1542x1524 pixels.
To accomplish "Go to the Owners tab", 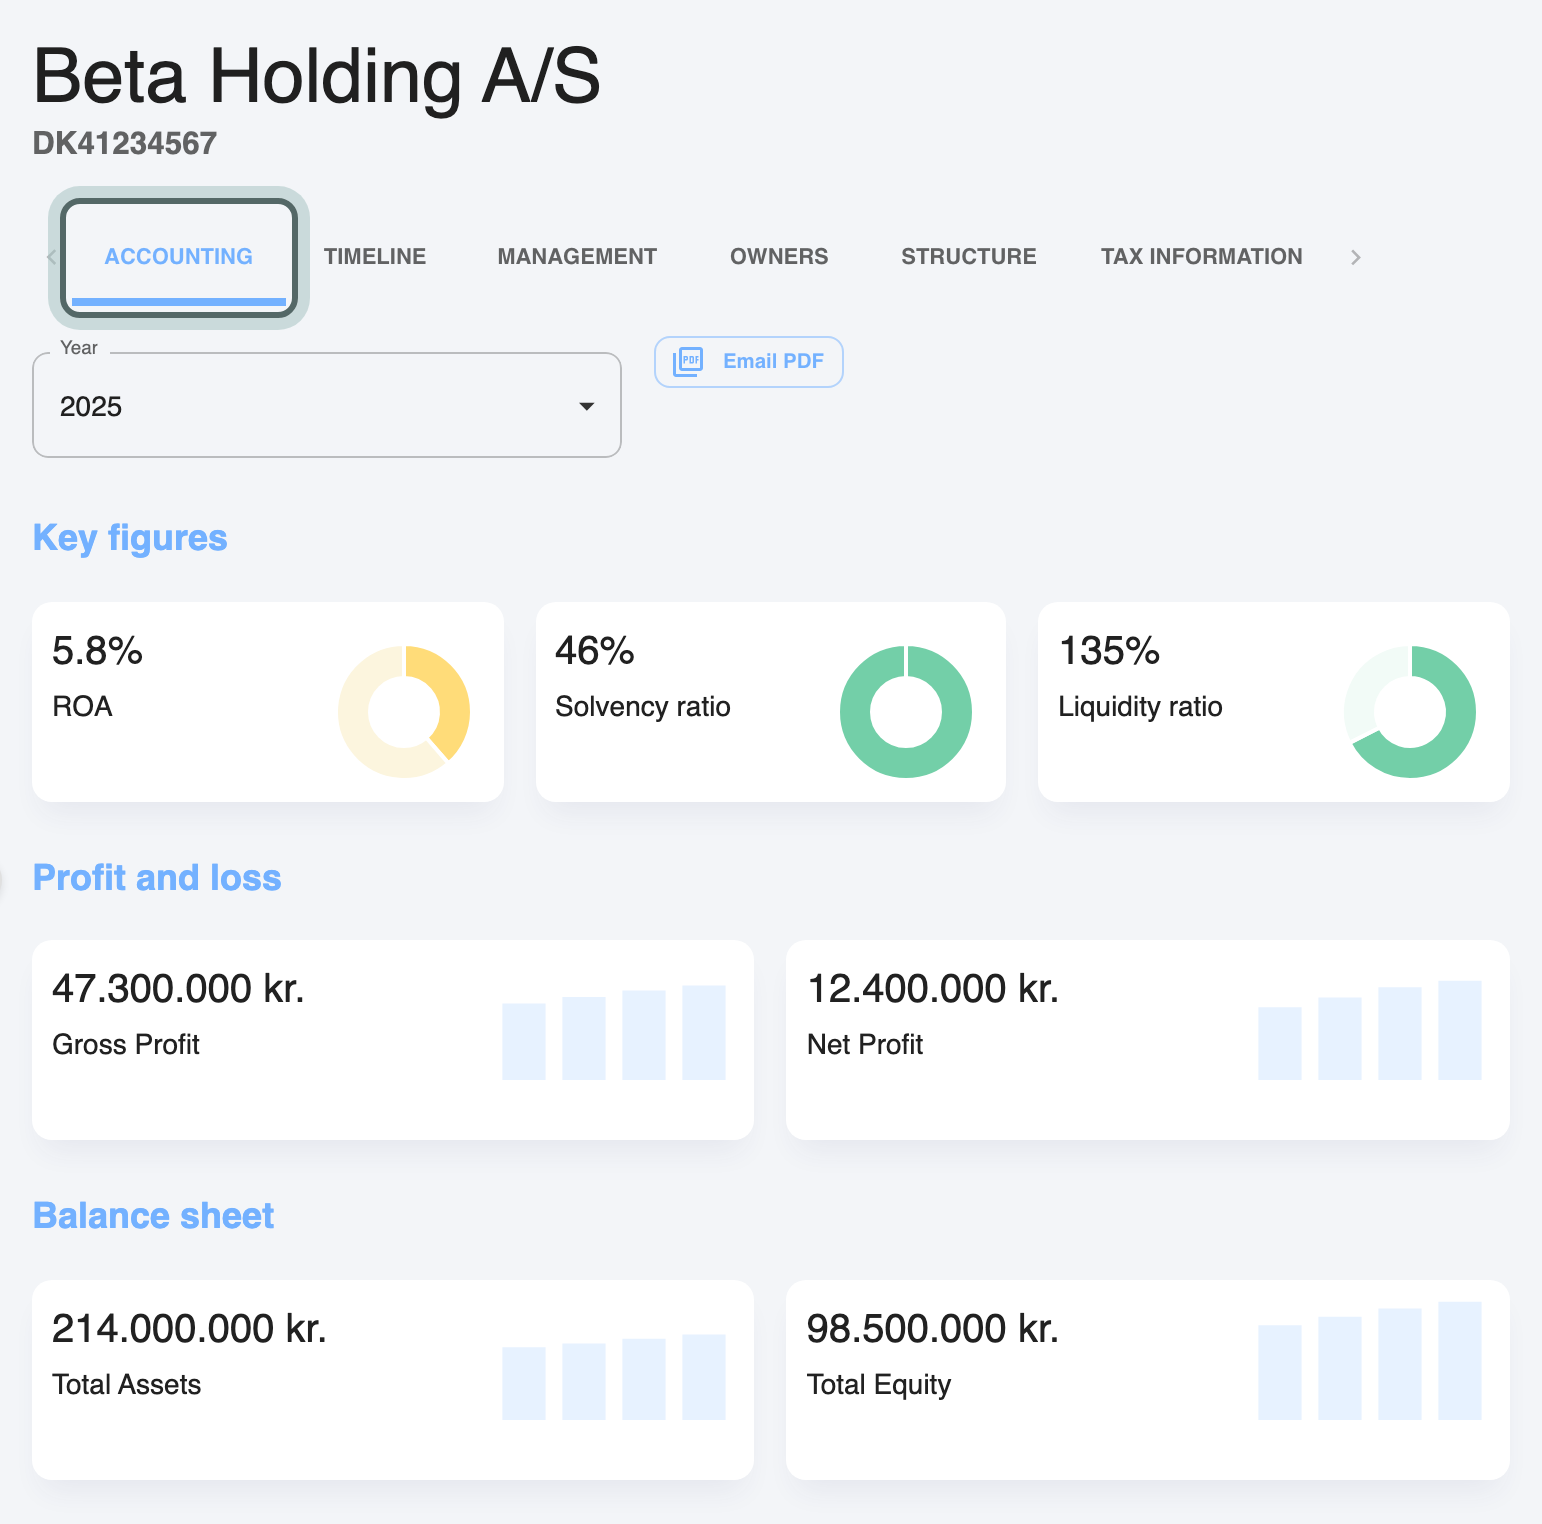I will pos(779,257).
